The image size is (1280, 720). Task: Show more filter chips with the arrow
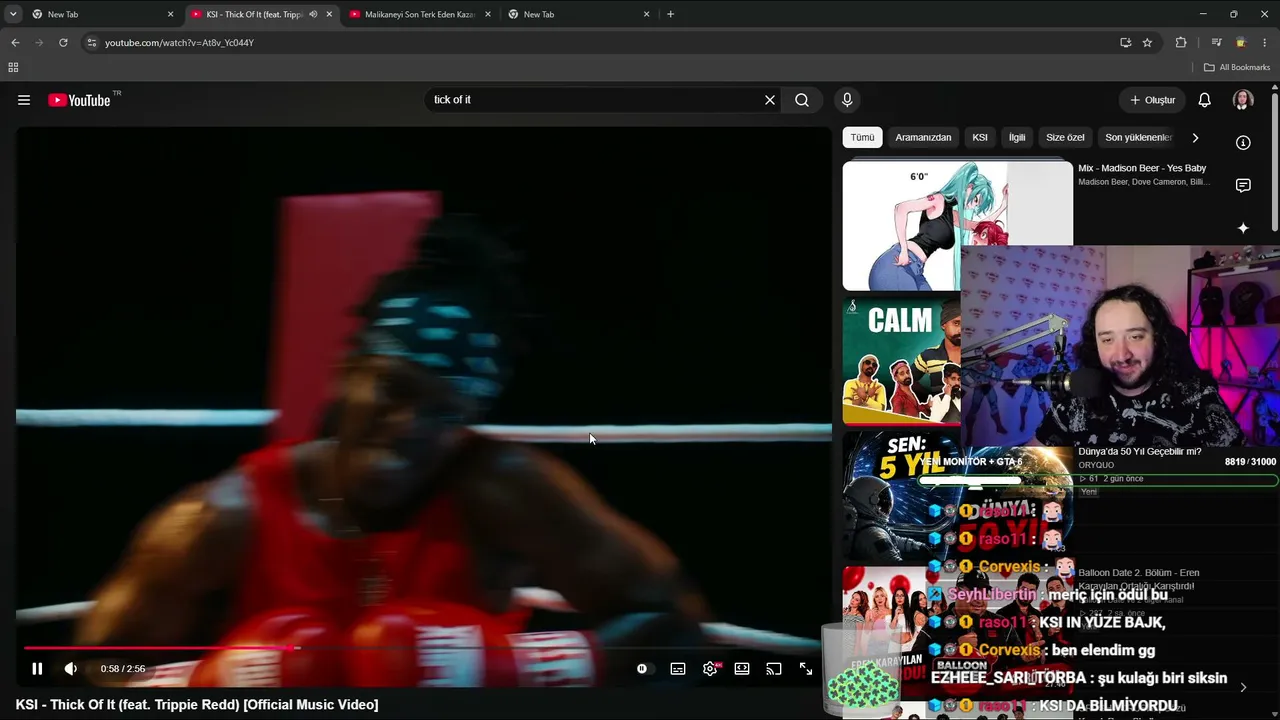pos(1195,138)
